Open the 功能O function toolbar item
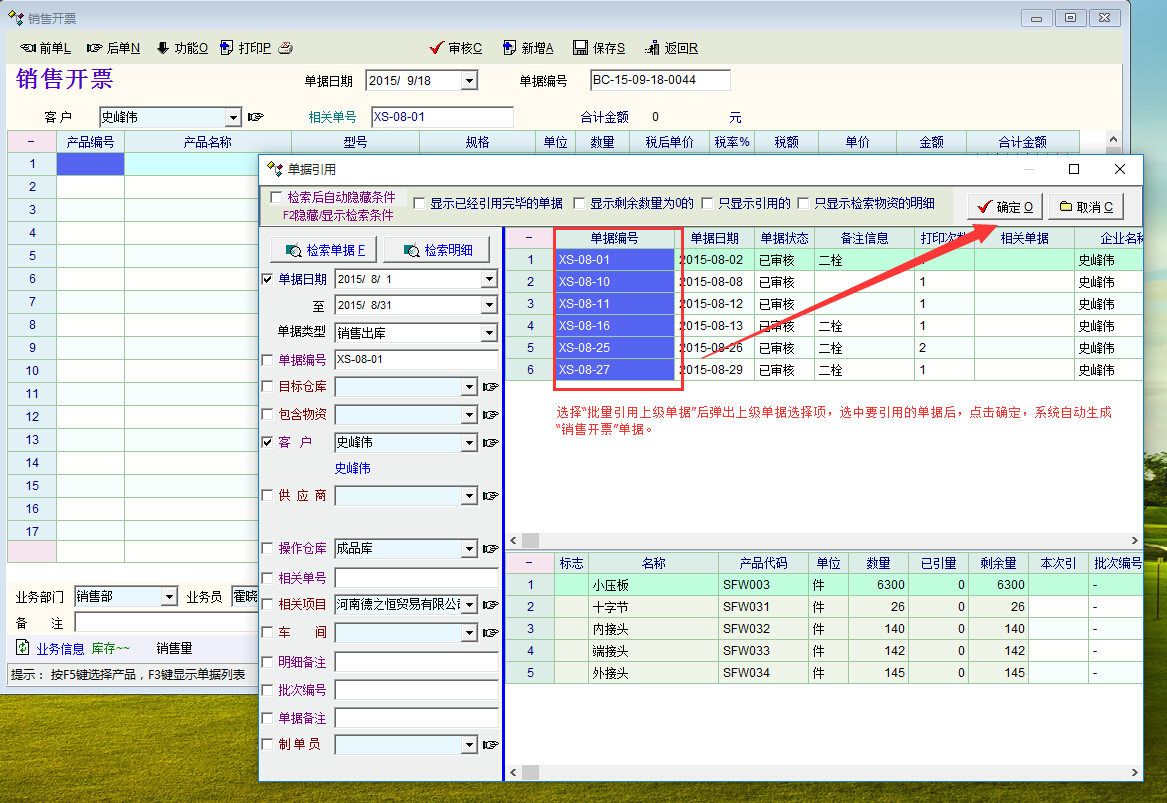This screenshot has height=803, width=1167. coord(163,48)
